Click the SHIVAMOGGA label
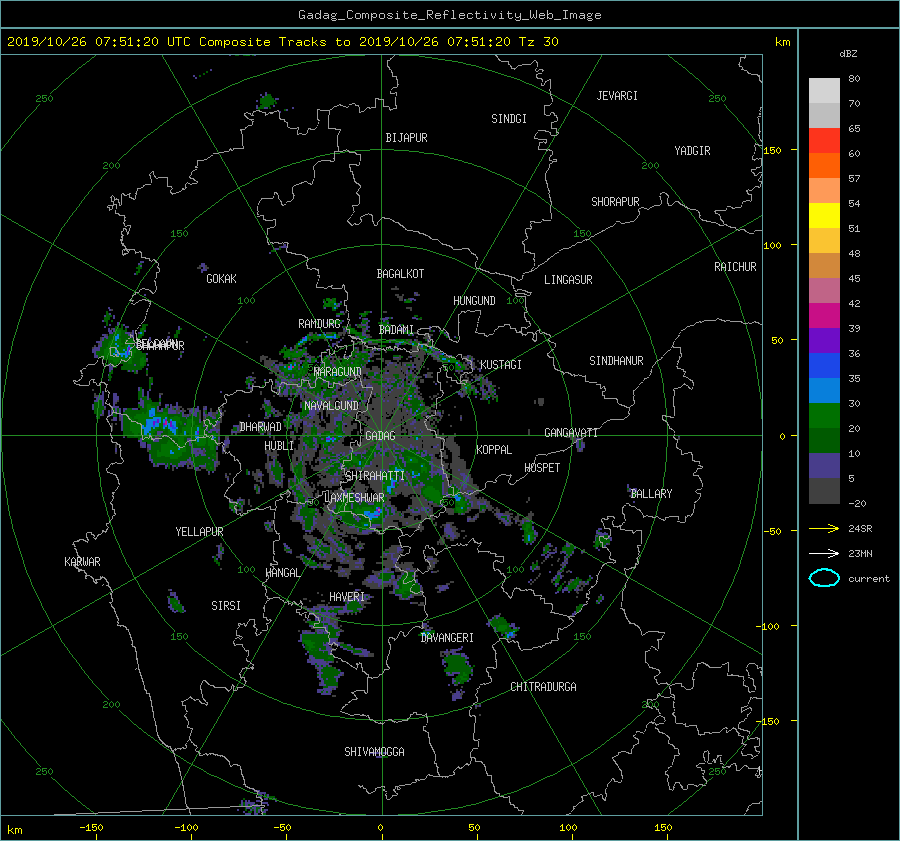 [374, 752]
